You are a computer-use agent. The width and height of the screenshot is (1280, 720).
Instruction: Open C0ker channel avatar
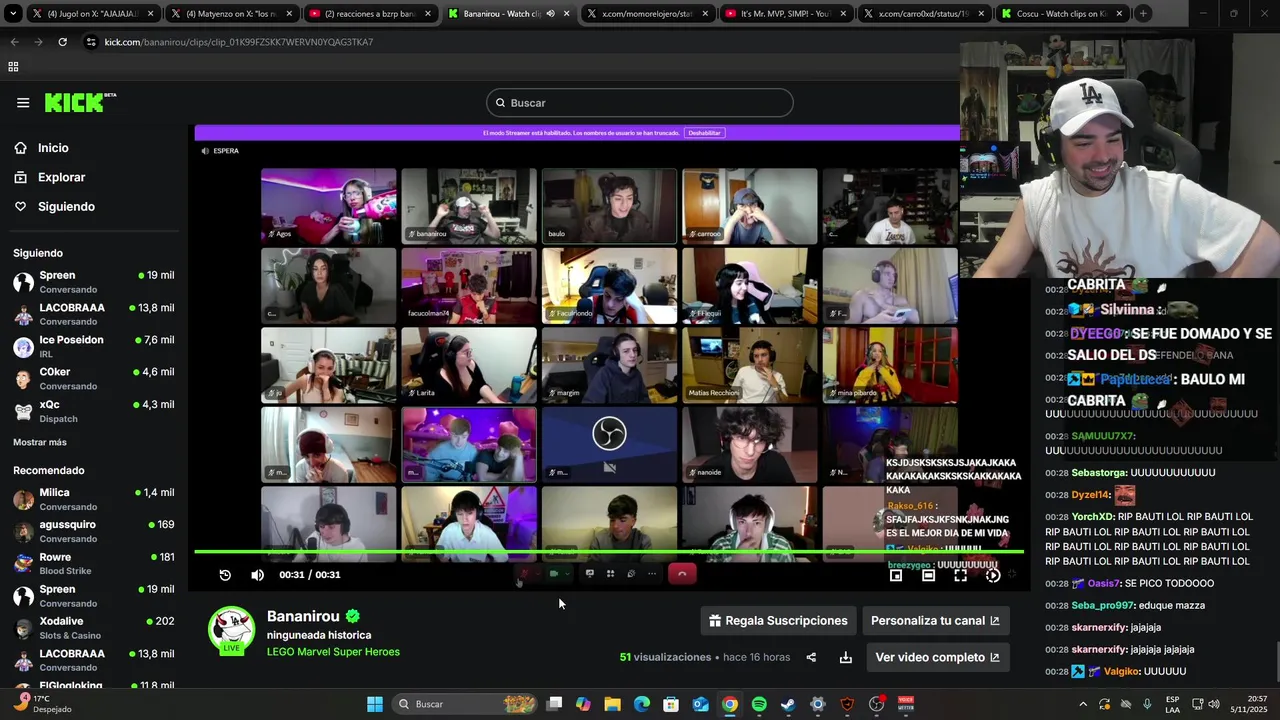tap(23, 379)
